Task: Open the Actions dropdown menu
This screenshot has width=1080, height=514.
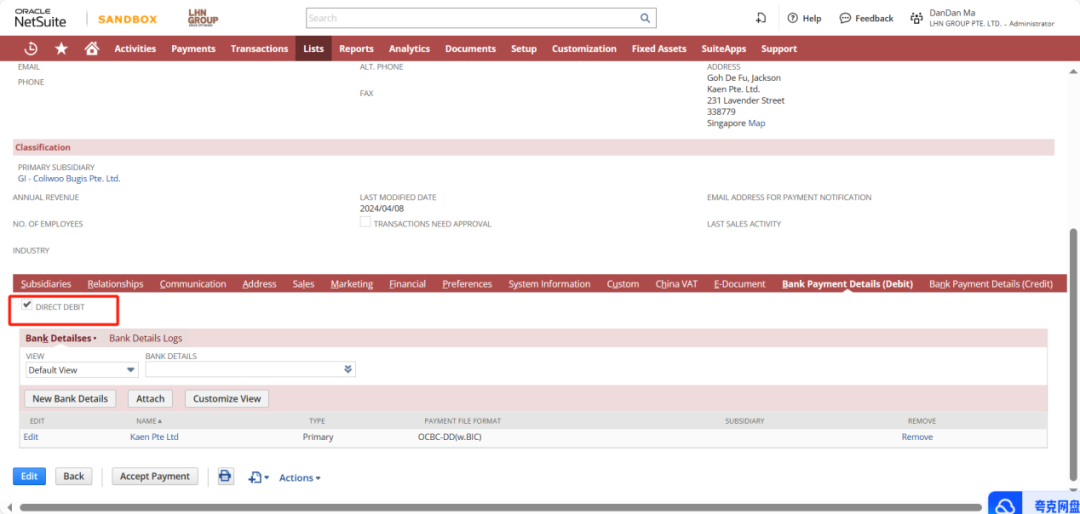Action: [300, 477]
